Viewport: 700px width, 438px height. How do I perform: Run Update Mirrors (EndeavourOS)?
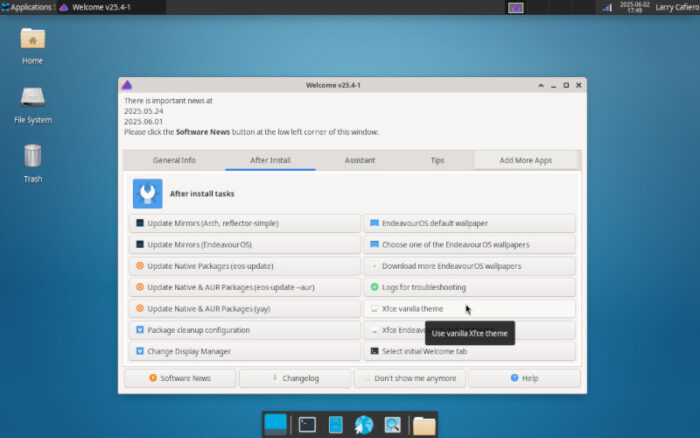pos(245,245)
